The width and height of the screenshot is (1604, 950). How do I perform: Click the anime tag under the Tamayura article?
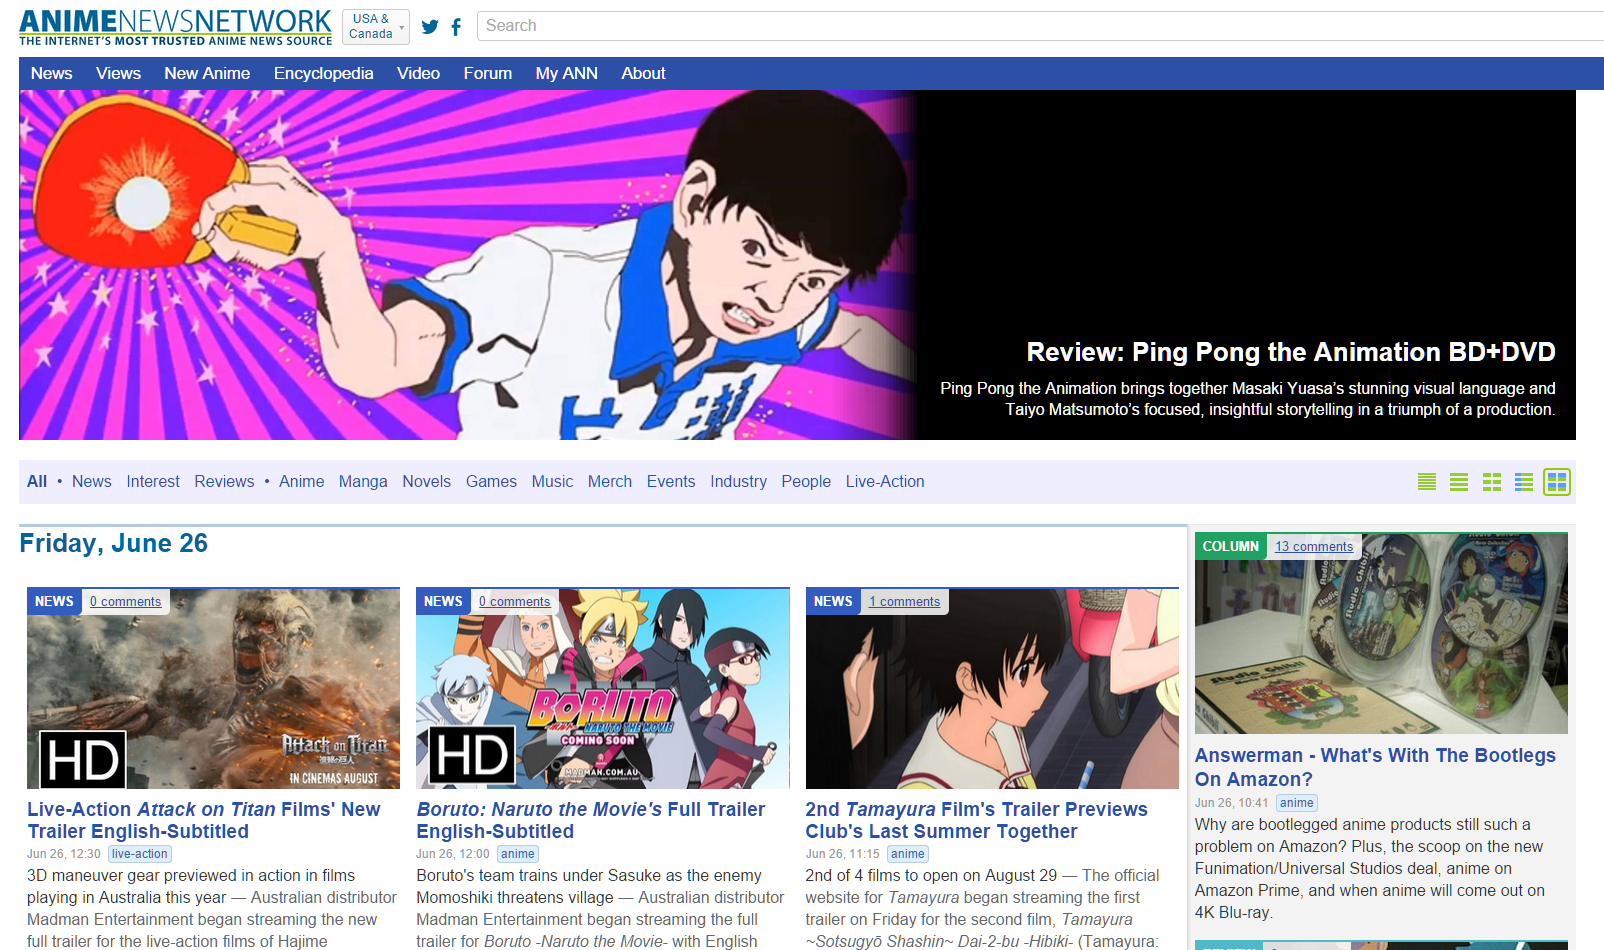(907, 854)
